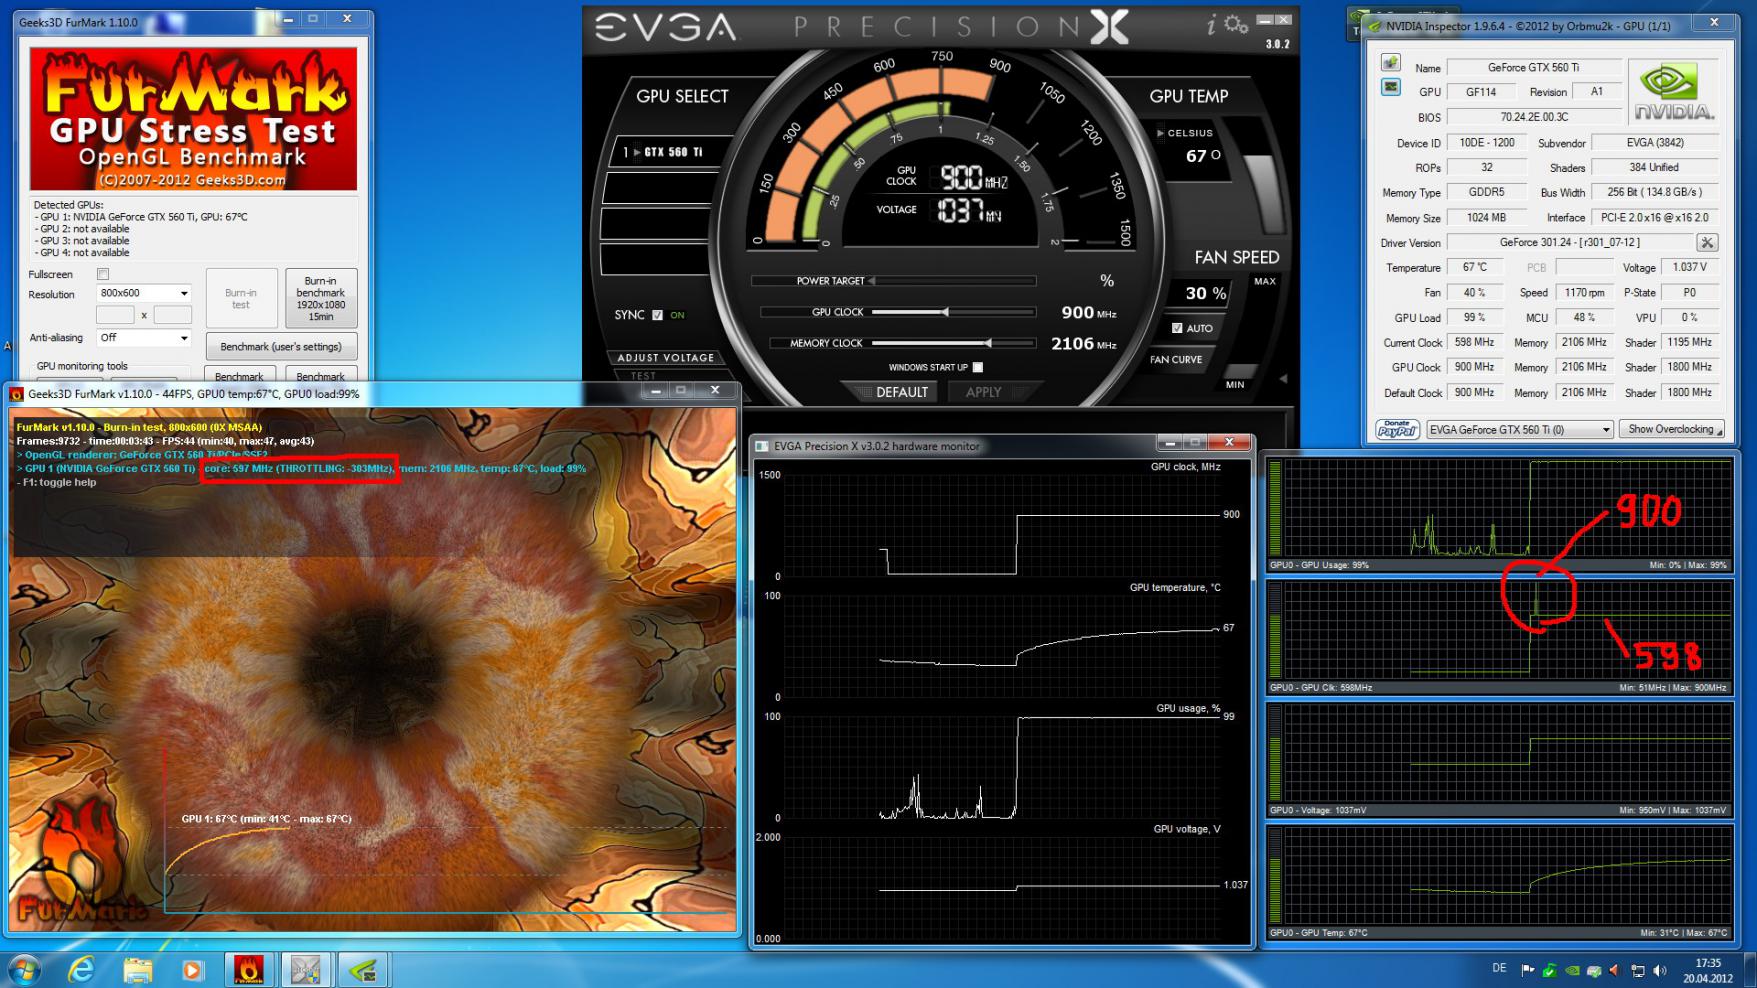This screenshot has height=988, width=1757.
Task: Open NVIDIA Inspector sensor monitoring icon
Action: [x=1391, y=87]
